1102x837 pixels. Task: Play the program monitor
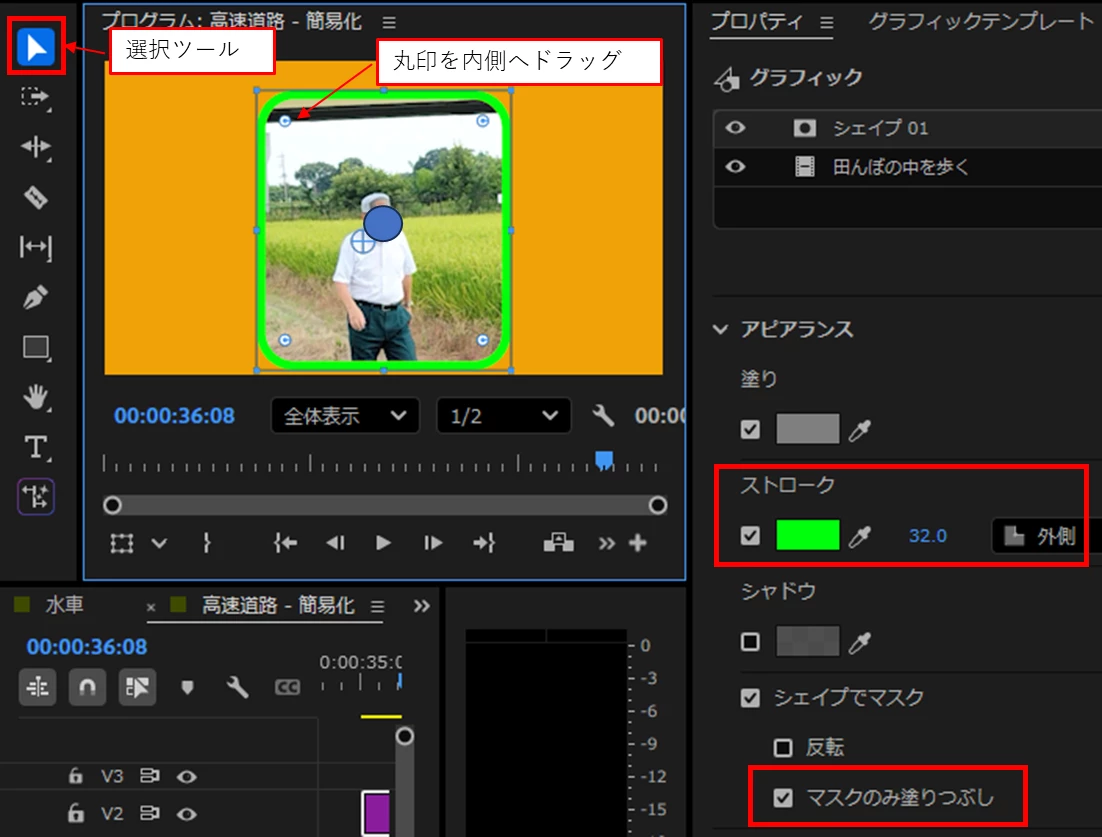pos(383,543)
